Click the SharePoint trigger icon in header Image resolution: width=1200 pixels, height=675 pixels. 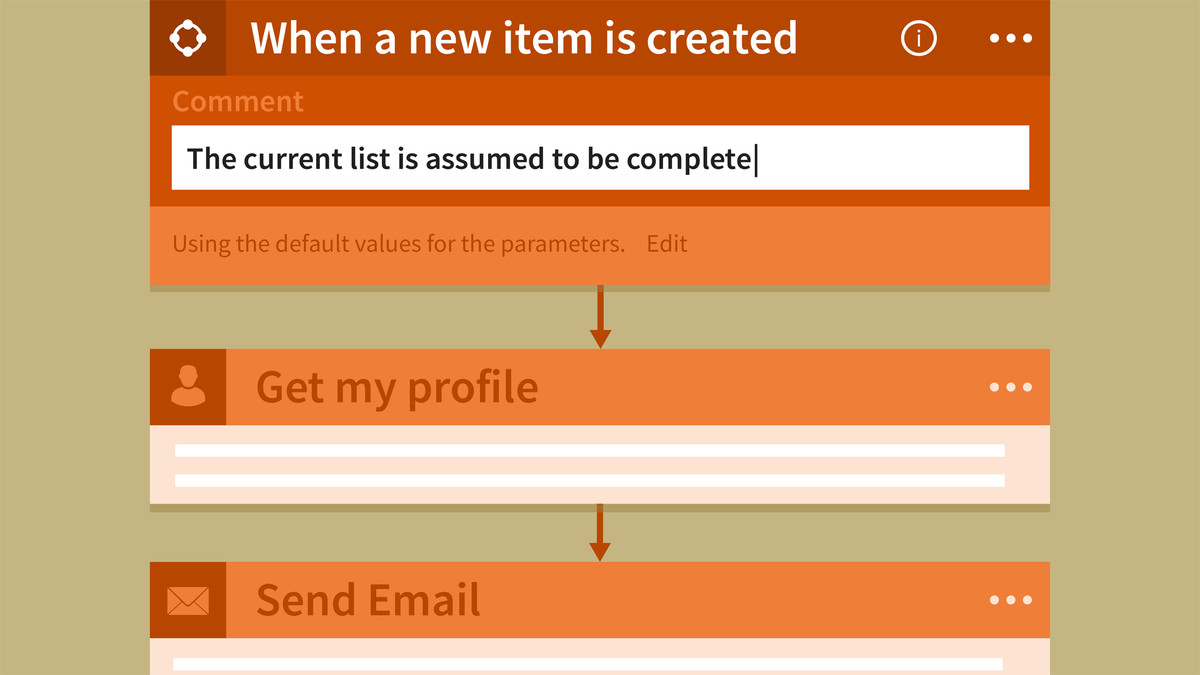(x=188, y=38)
